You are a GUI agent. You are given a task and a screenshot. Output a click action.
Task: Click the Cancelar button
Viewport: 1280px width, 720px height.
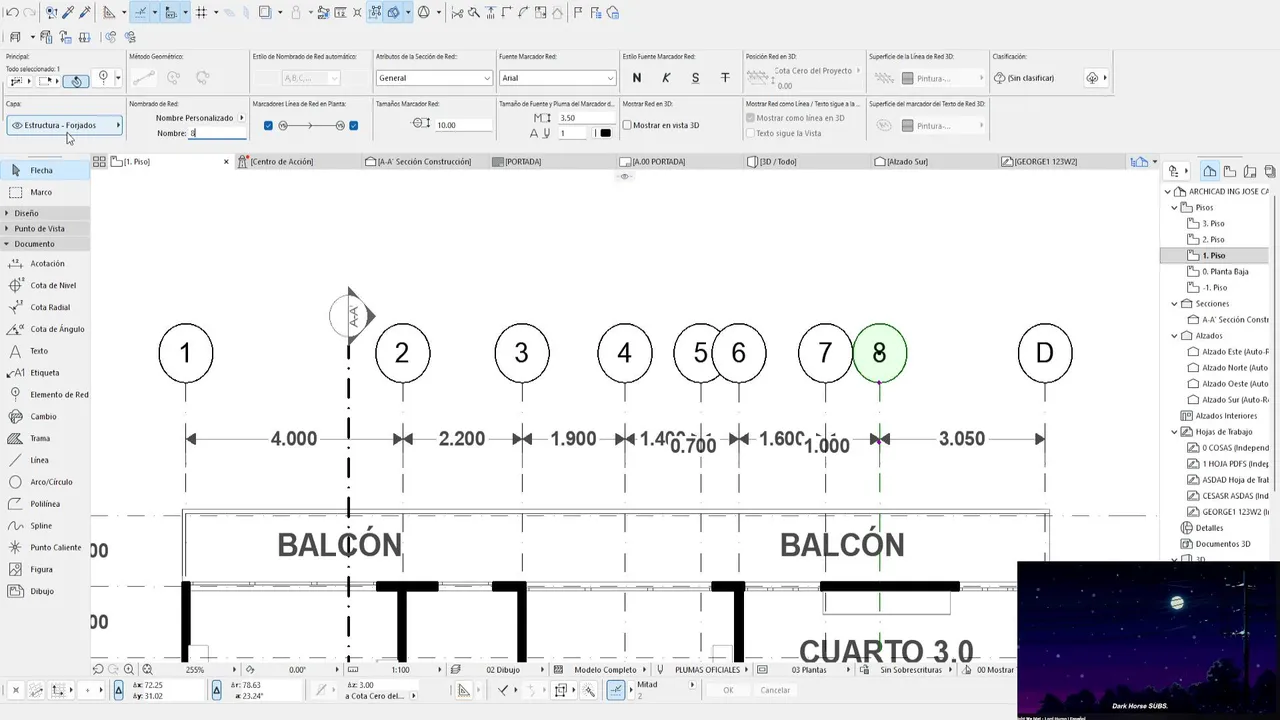(775, 690)
